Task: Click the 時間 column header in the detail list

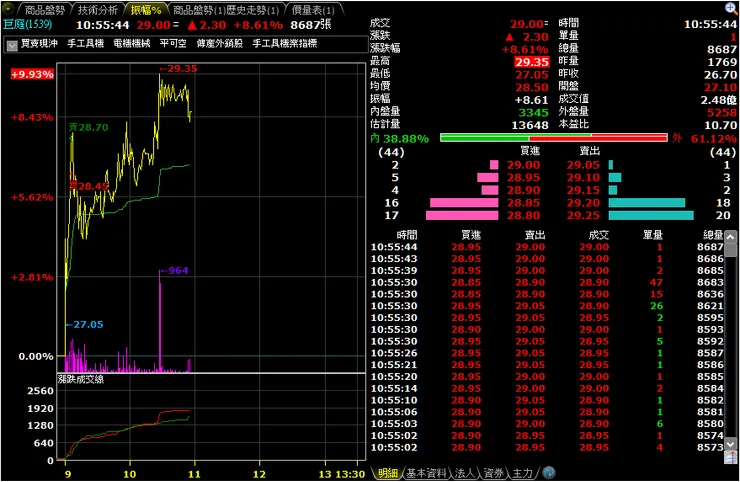Action: (x=407, y=235)
